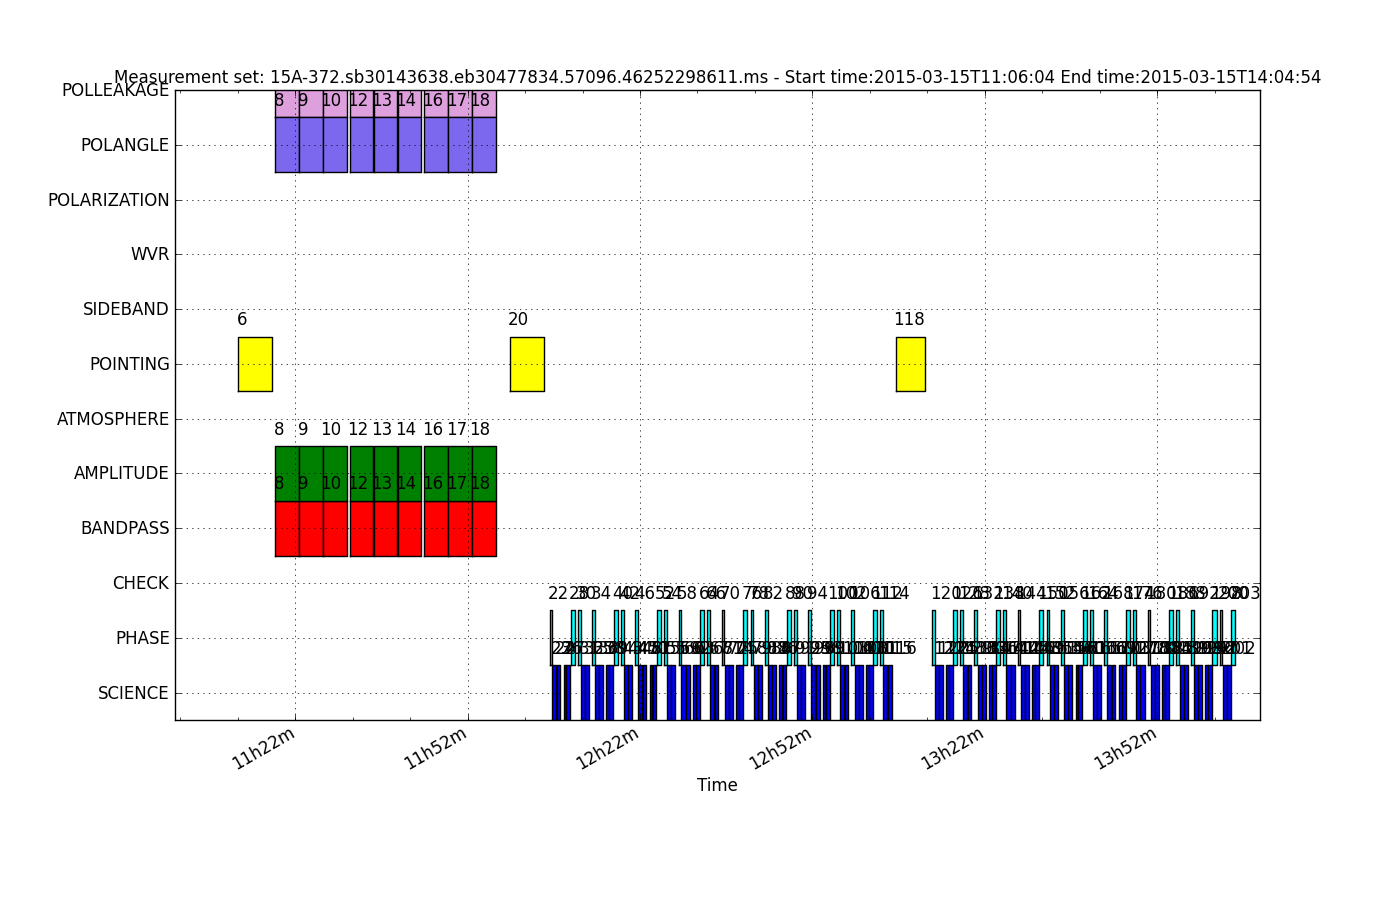Select the ATMOSPHERE y-axis label
This screenshot has width=1400, height=900.
pyautogui.click(x=113, y=419)
